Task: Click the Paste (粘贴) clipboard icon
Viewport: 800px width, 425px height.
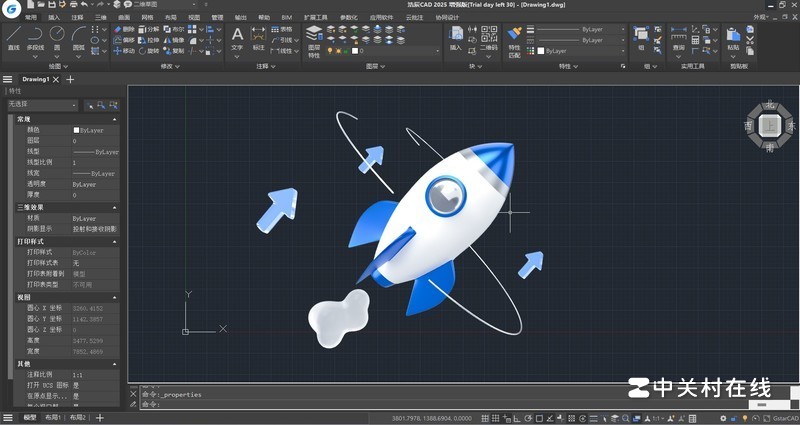Action: pyautogui.click(x=733, y=38)
